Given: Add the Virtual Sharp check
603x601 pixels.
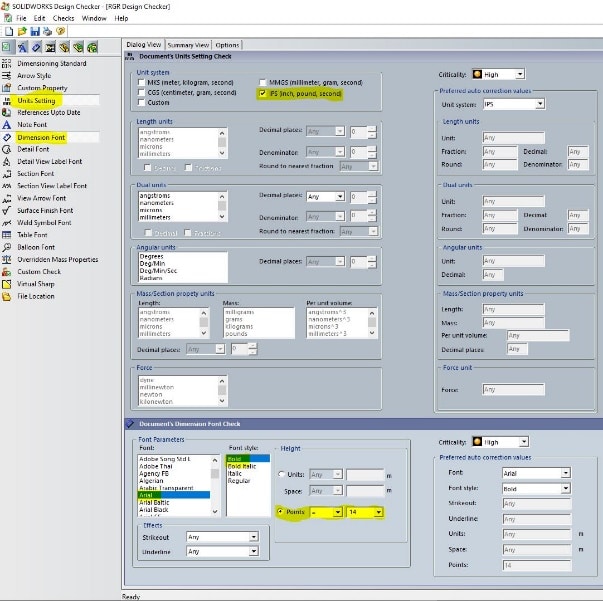Looking at the screenshot, I should (36, 284).
